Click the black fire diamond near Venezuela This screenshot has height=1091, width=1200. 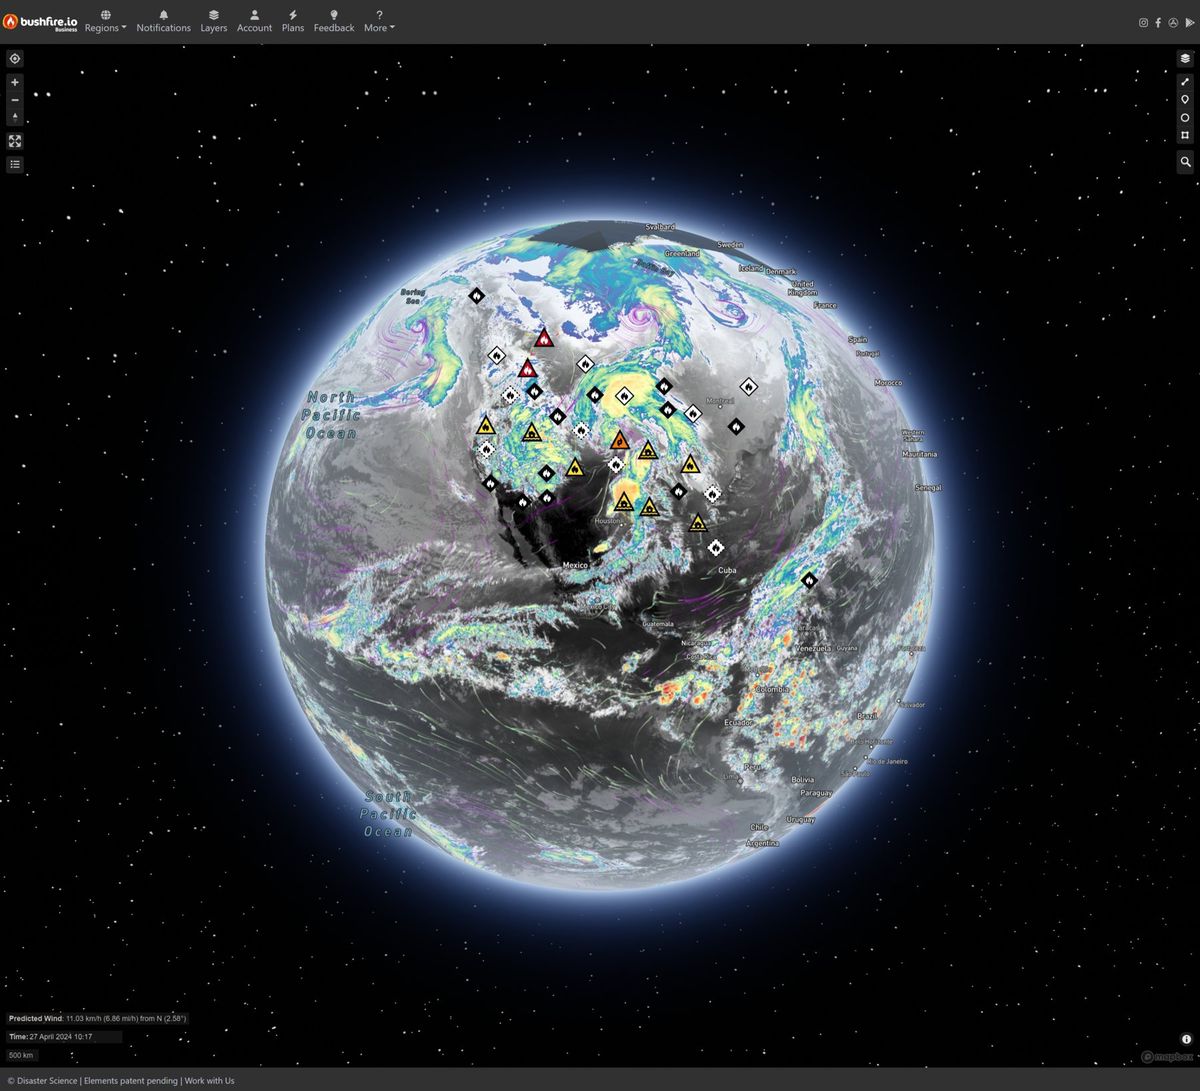pos(809,580)
